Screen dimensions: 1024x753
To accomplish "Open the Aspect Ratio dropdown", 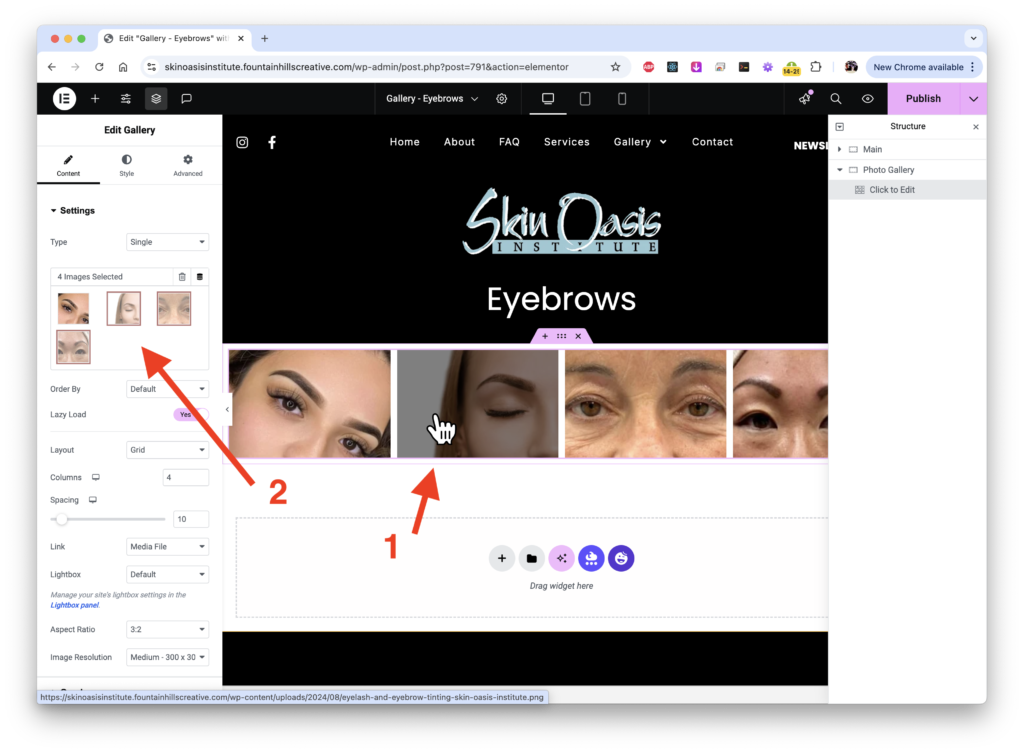I will click(x=167, y=630).
